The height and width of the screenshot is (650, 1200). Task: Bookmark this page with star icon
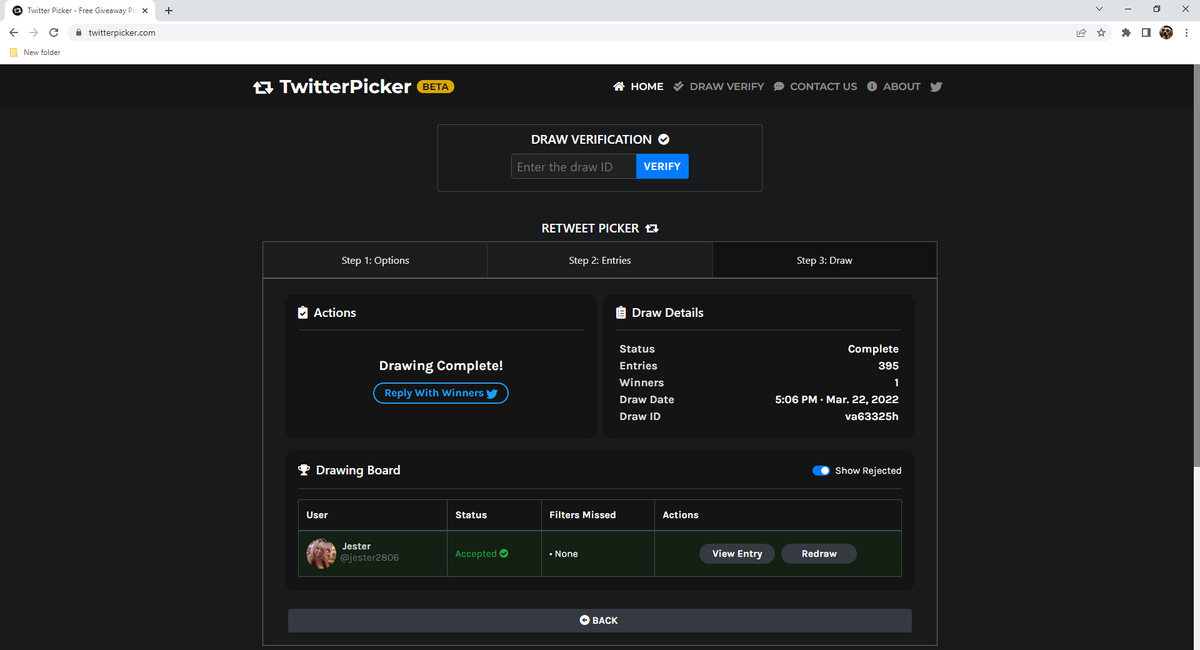pyautogui.click(x=1101, y=32)
